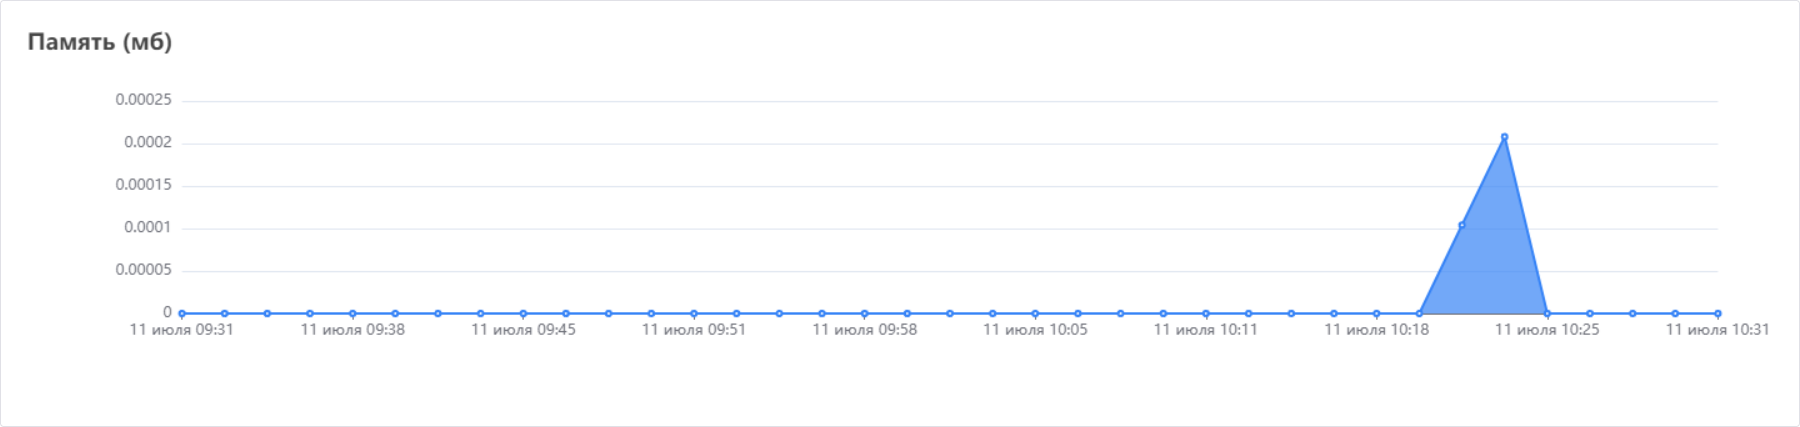Select the 0.00005 y-axis label
Viewport: 1800px width, 427px height.
tap(144, 270)
